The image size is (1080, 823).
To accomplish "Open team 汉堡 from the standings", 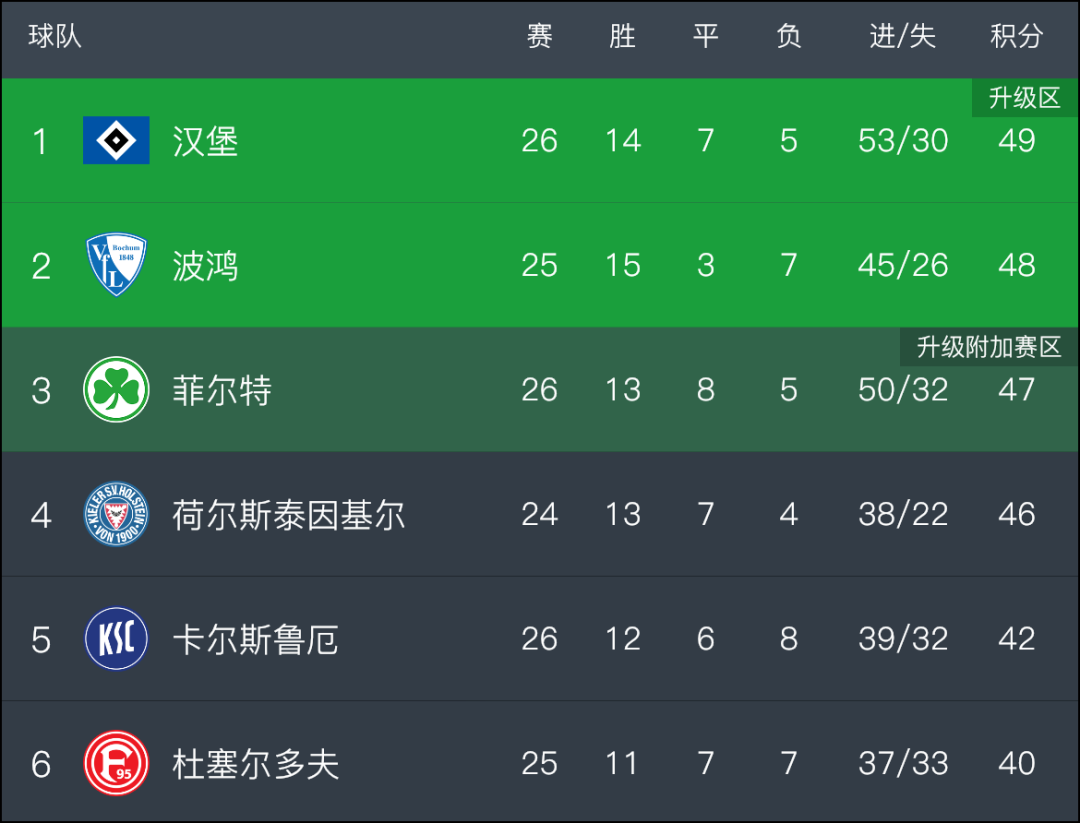I will click(205, 142).
